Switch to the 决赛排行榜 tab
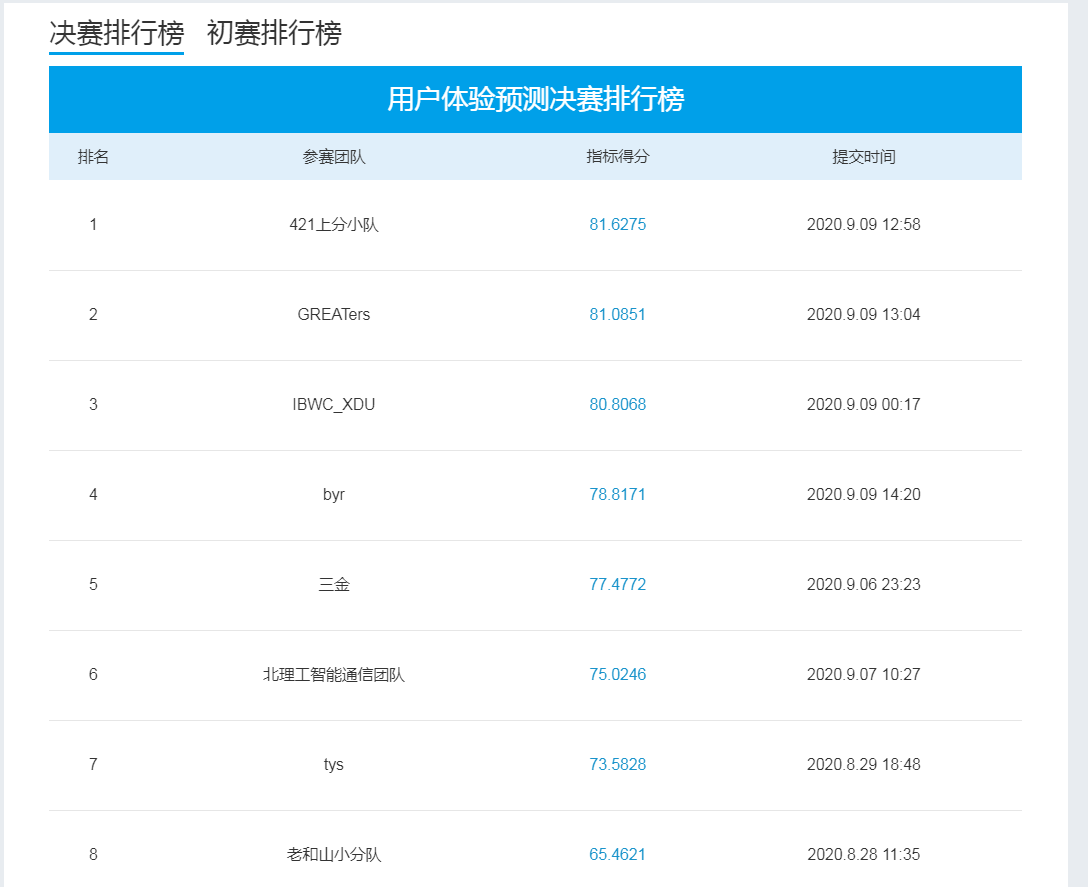The width and height of the screenshot is (1088, 887). click(116, 33)
